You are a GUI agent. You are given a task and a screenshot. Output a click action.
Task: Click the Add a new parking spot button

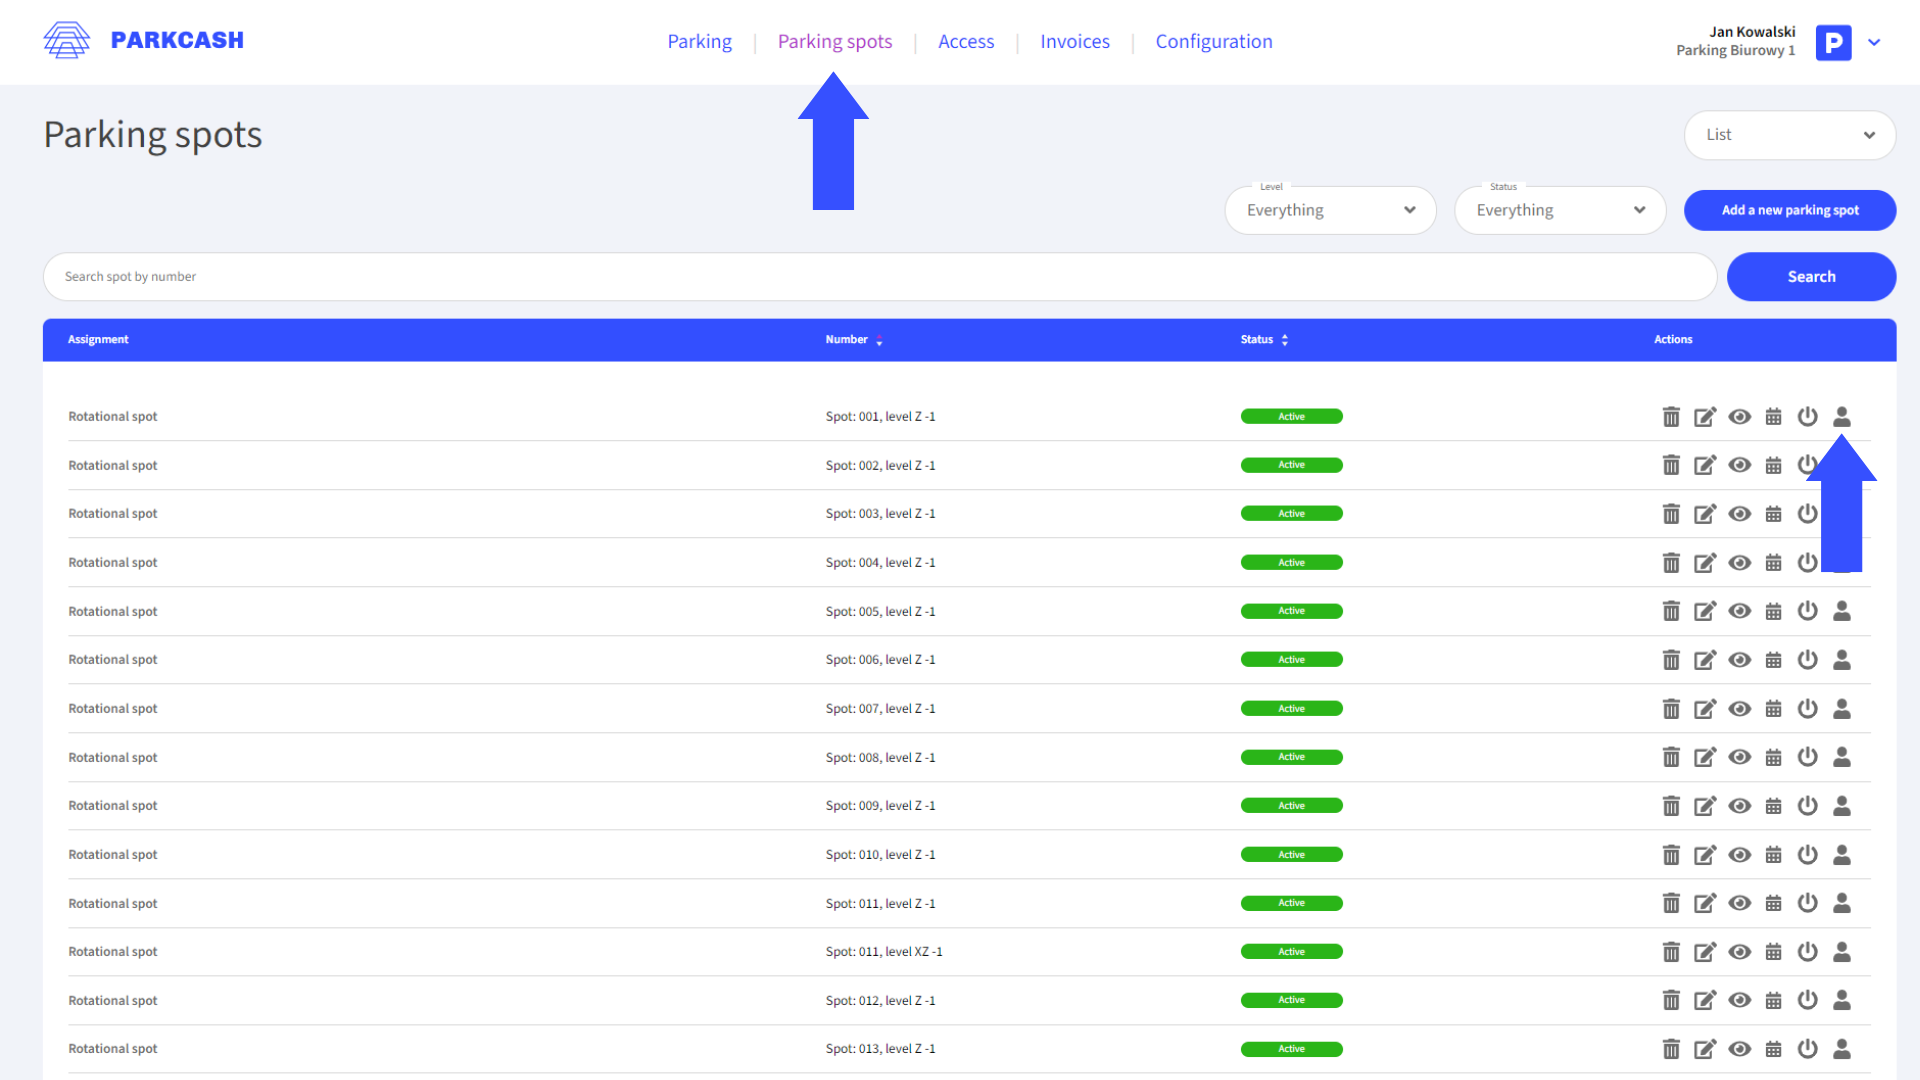coord(1790,210)
